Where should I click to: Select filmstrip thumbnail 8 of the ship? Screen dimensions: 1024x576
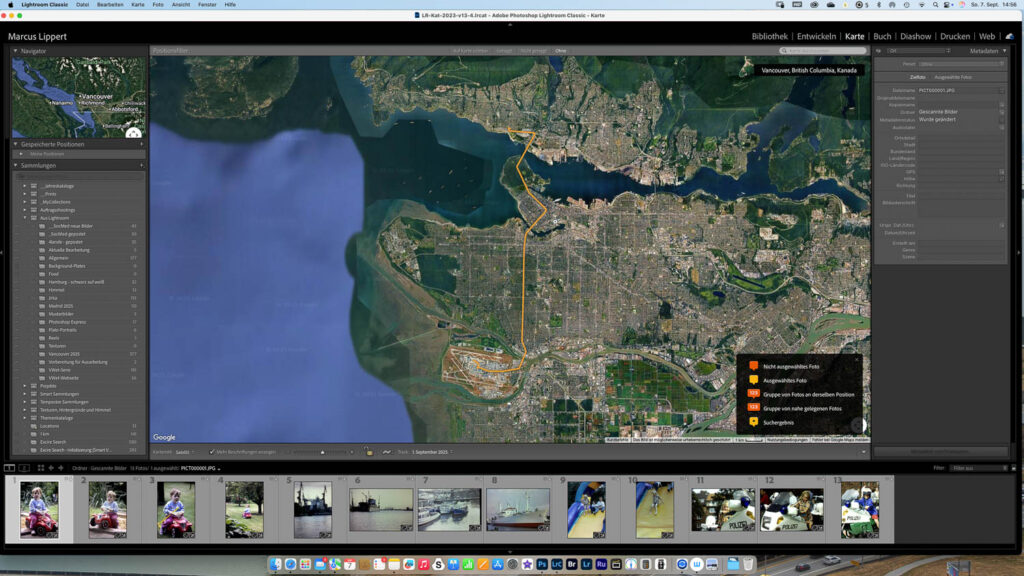point(517,509)
